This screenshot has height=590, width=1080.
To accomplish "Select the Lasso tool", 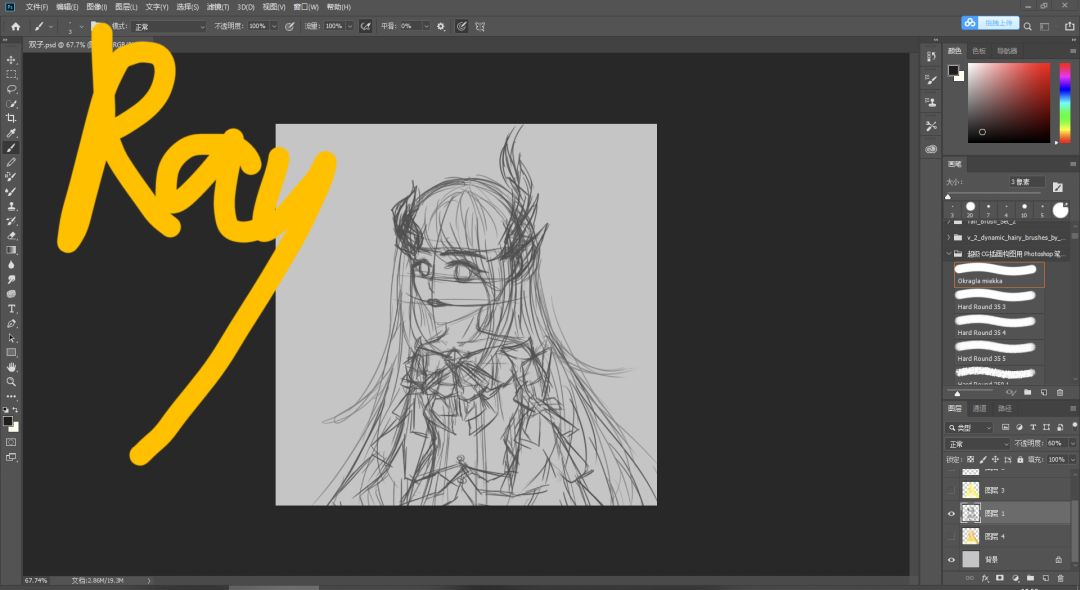I will click(x=11, y=89).
